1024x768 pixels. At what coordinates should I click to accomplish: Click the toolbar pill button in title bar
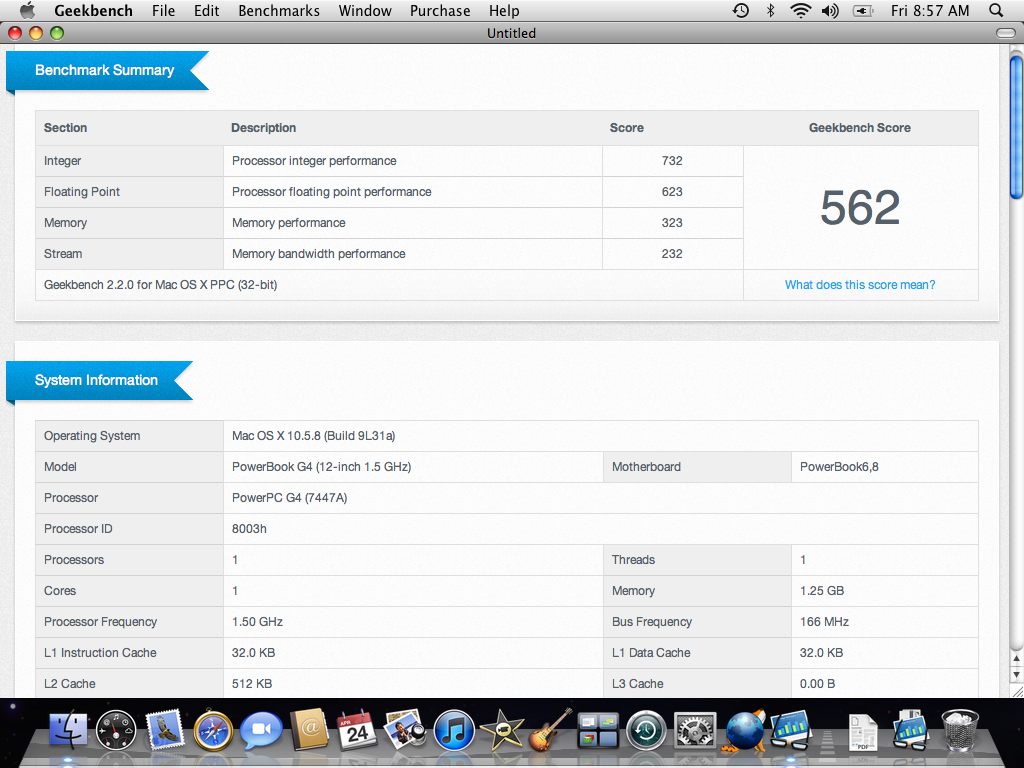(x=1006, y=33)
